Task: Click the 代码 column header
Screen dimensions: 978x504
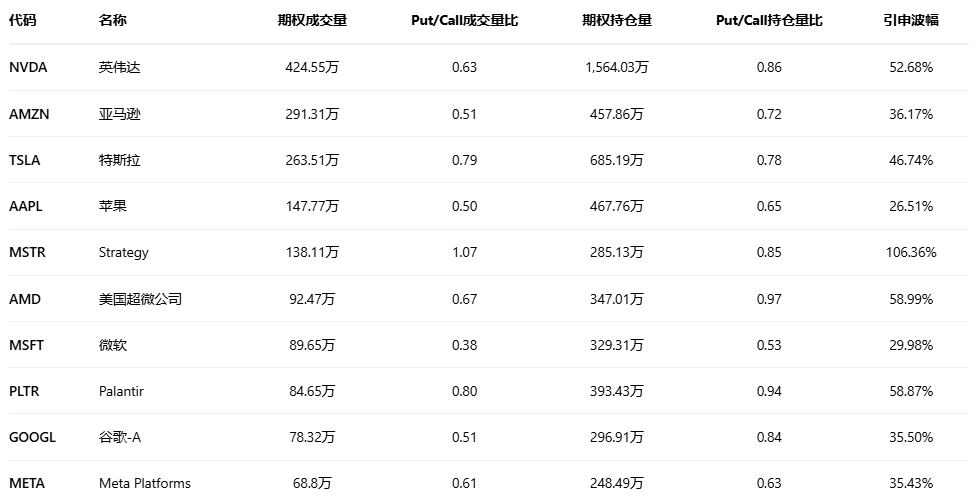Action: click(x=22, y=21)
